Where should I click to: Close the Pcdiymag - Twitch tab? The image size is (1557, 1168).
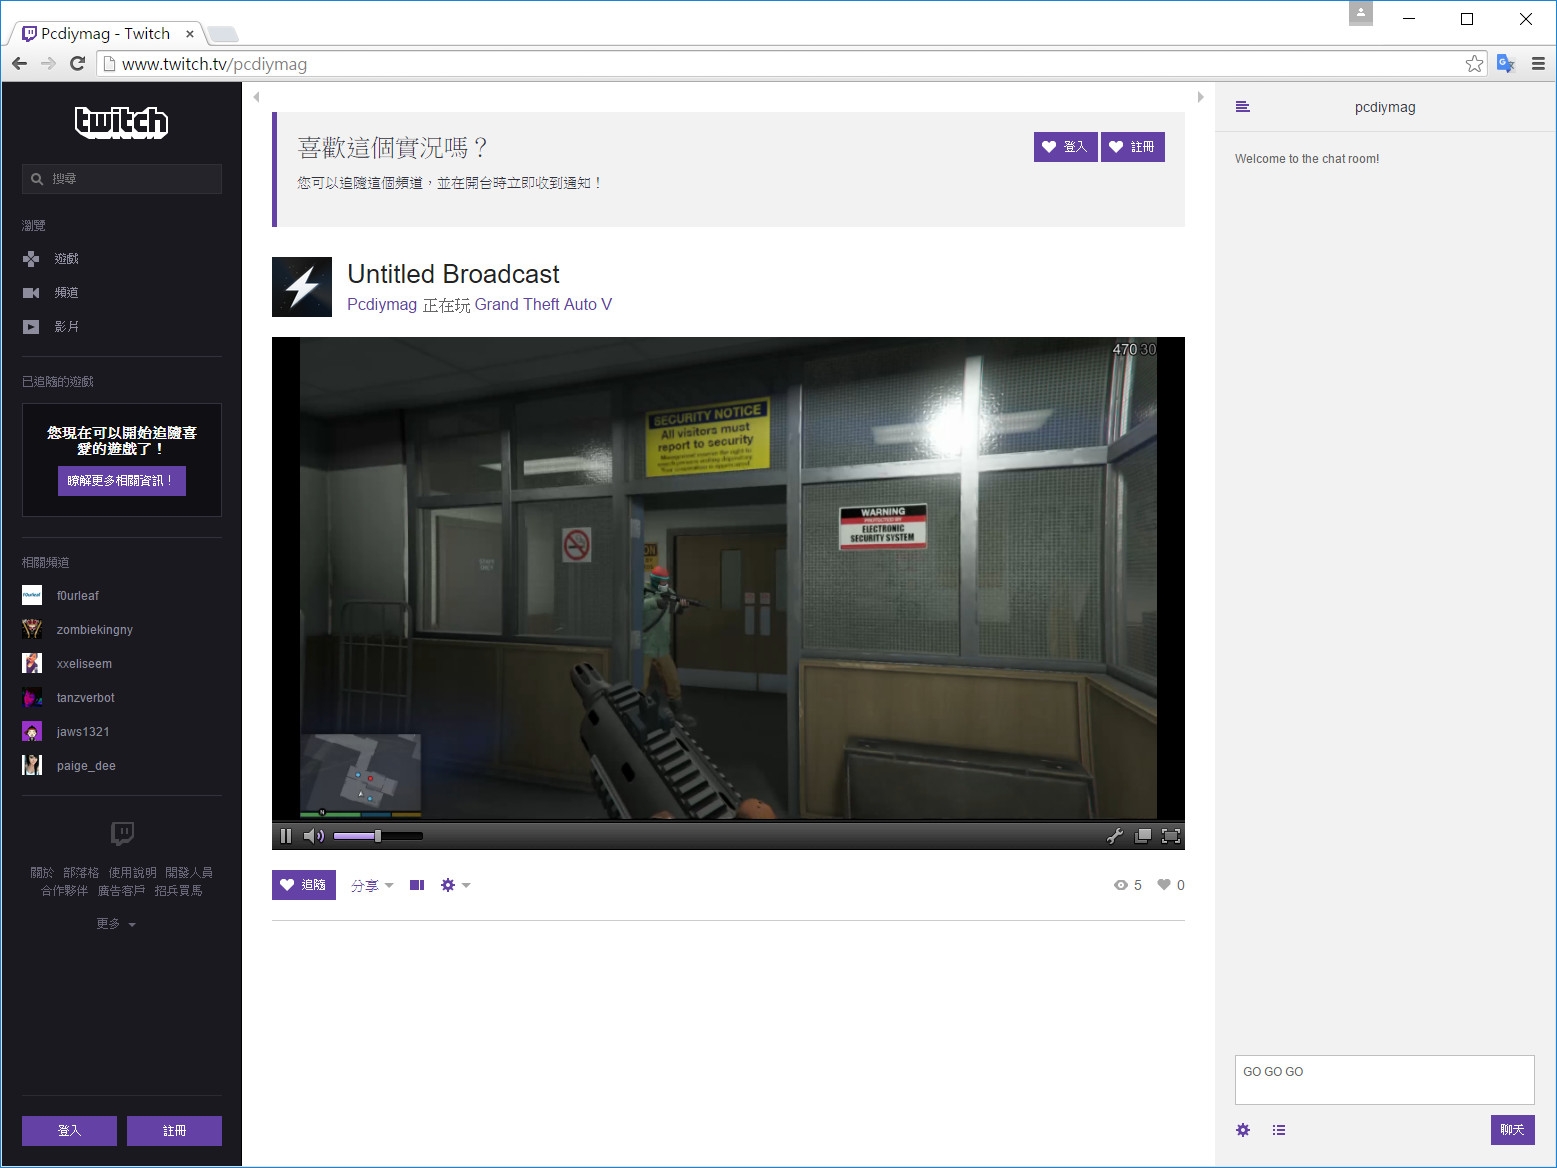pyautogui.click(x=190, y=34)
